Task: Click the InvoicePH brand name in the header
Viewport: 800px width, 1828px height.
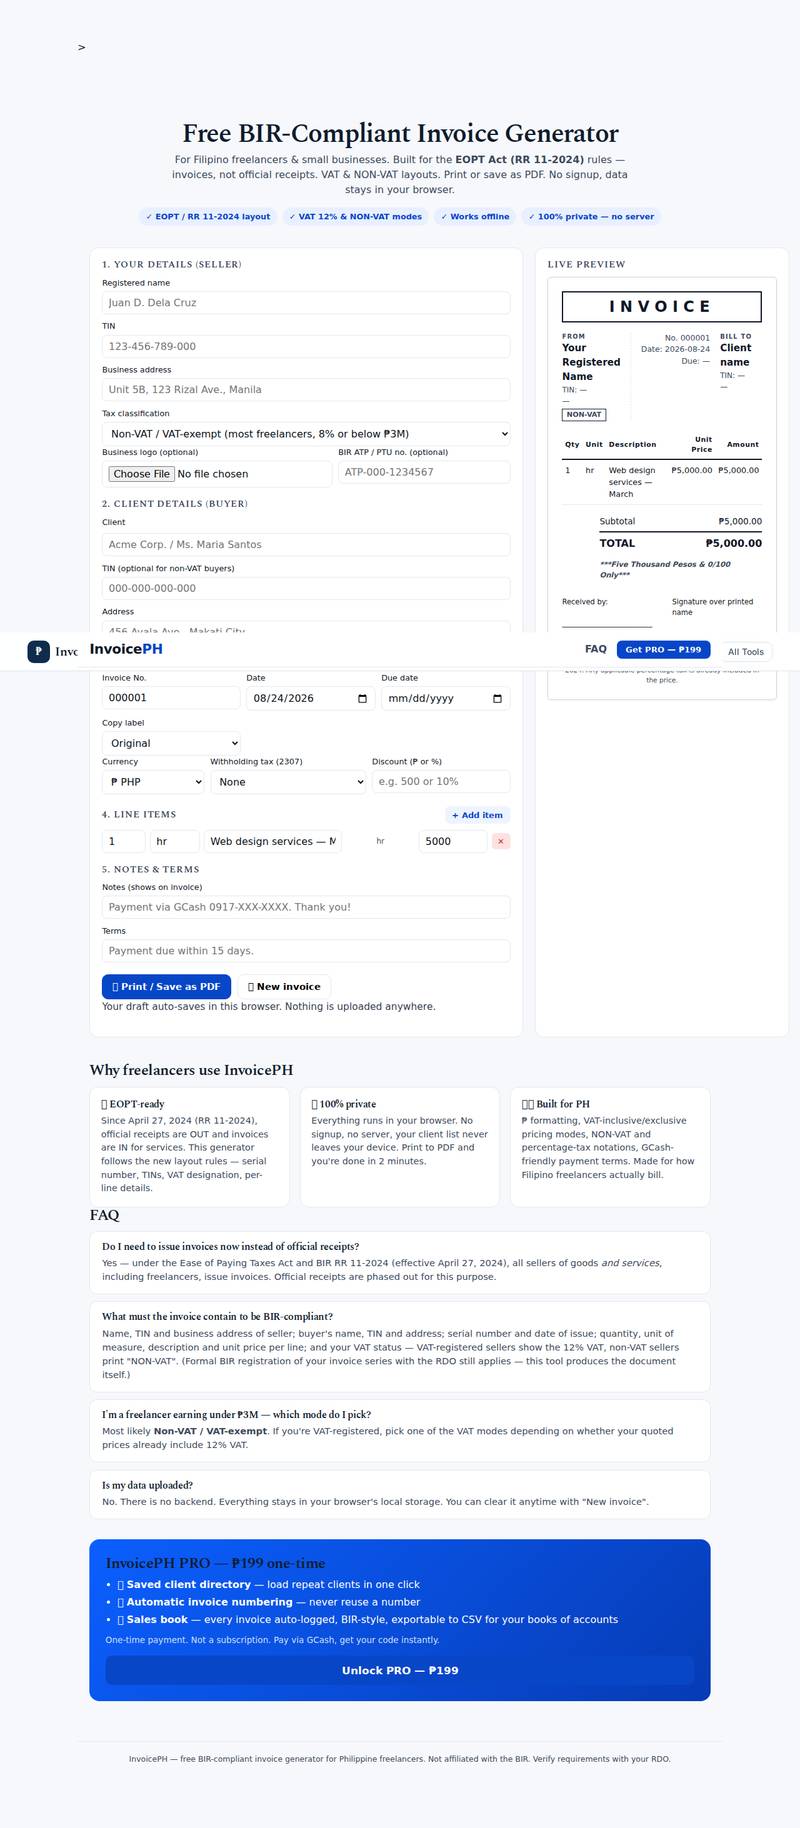Action: tap(126, 649)
